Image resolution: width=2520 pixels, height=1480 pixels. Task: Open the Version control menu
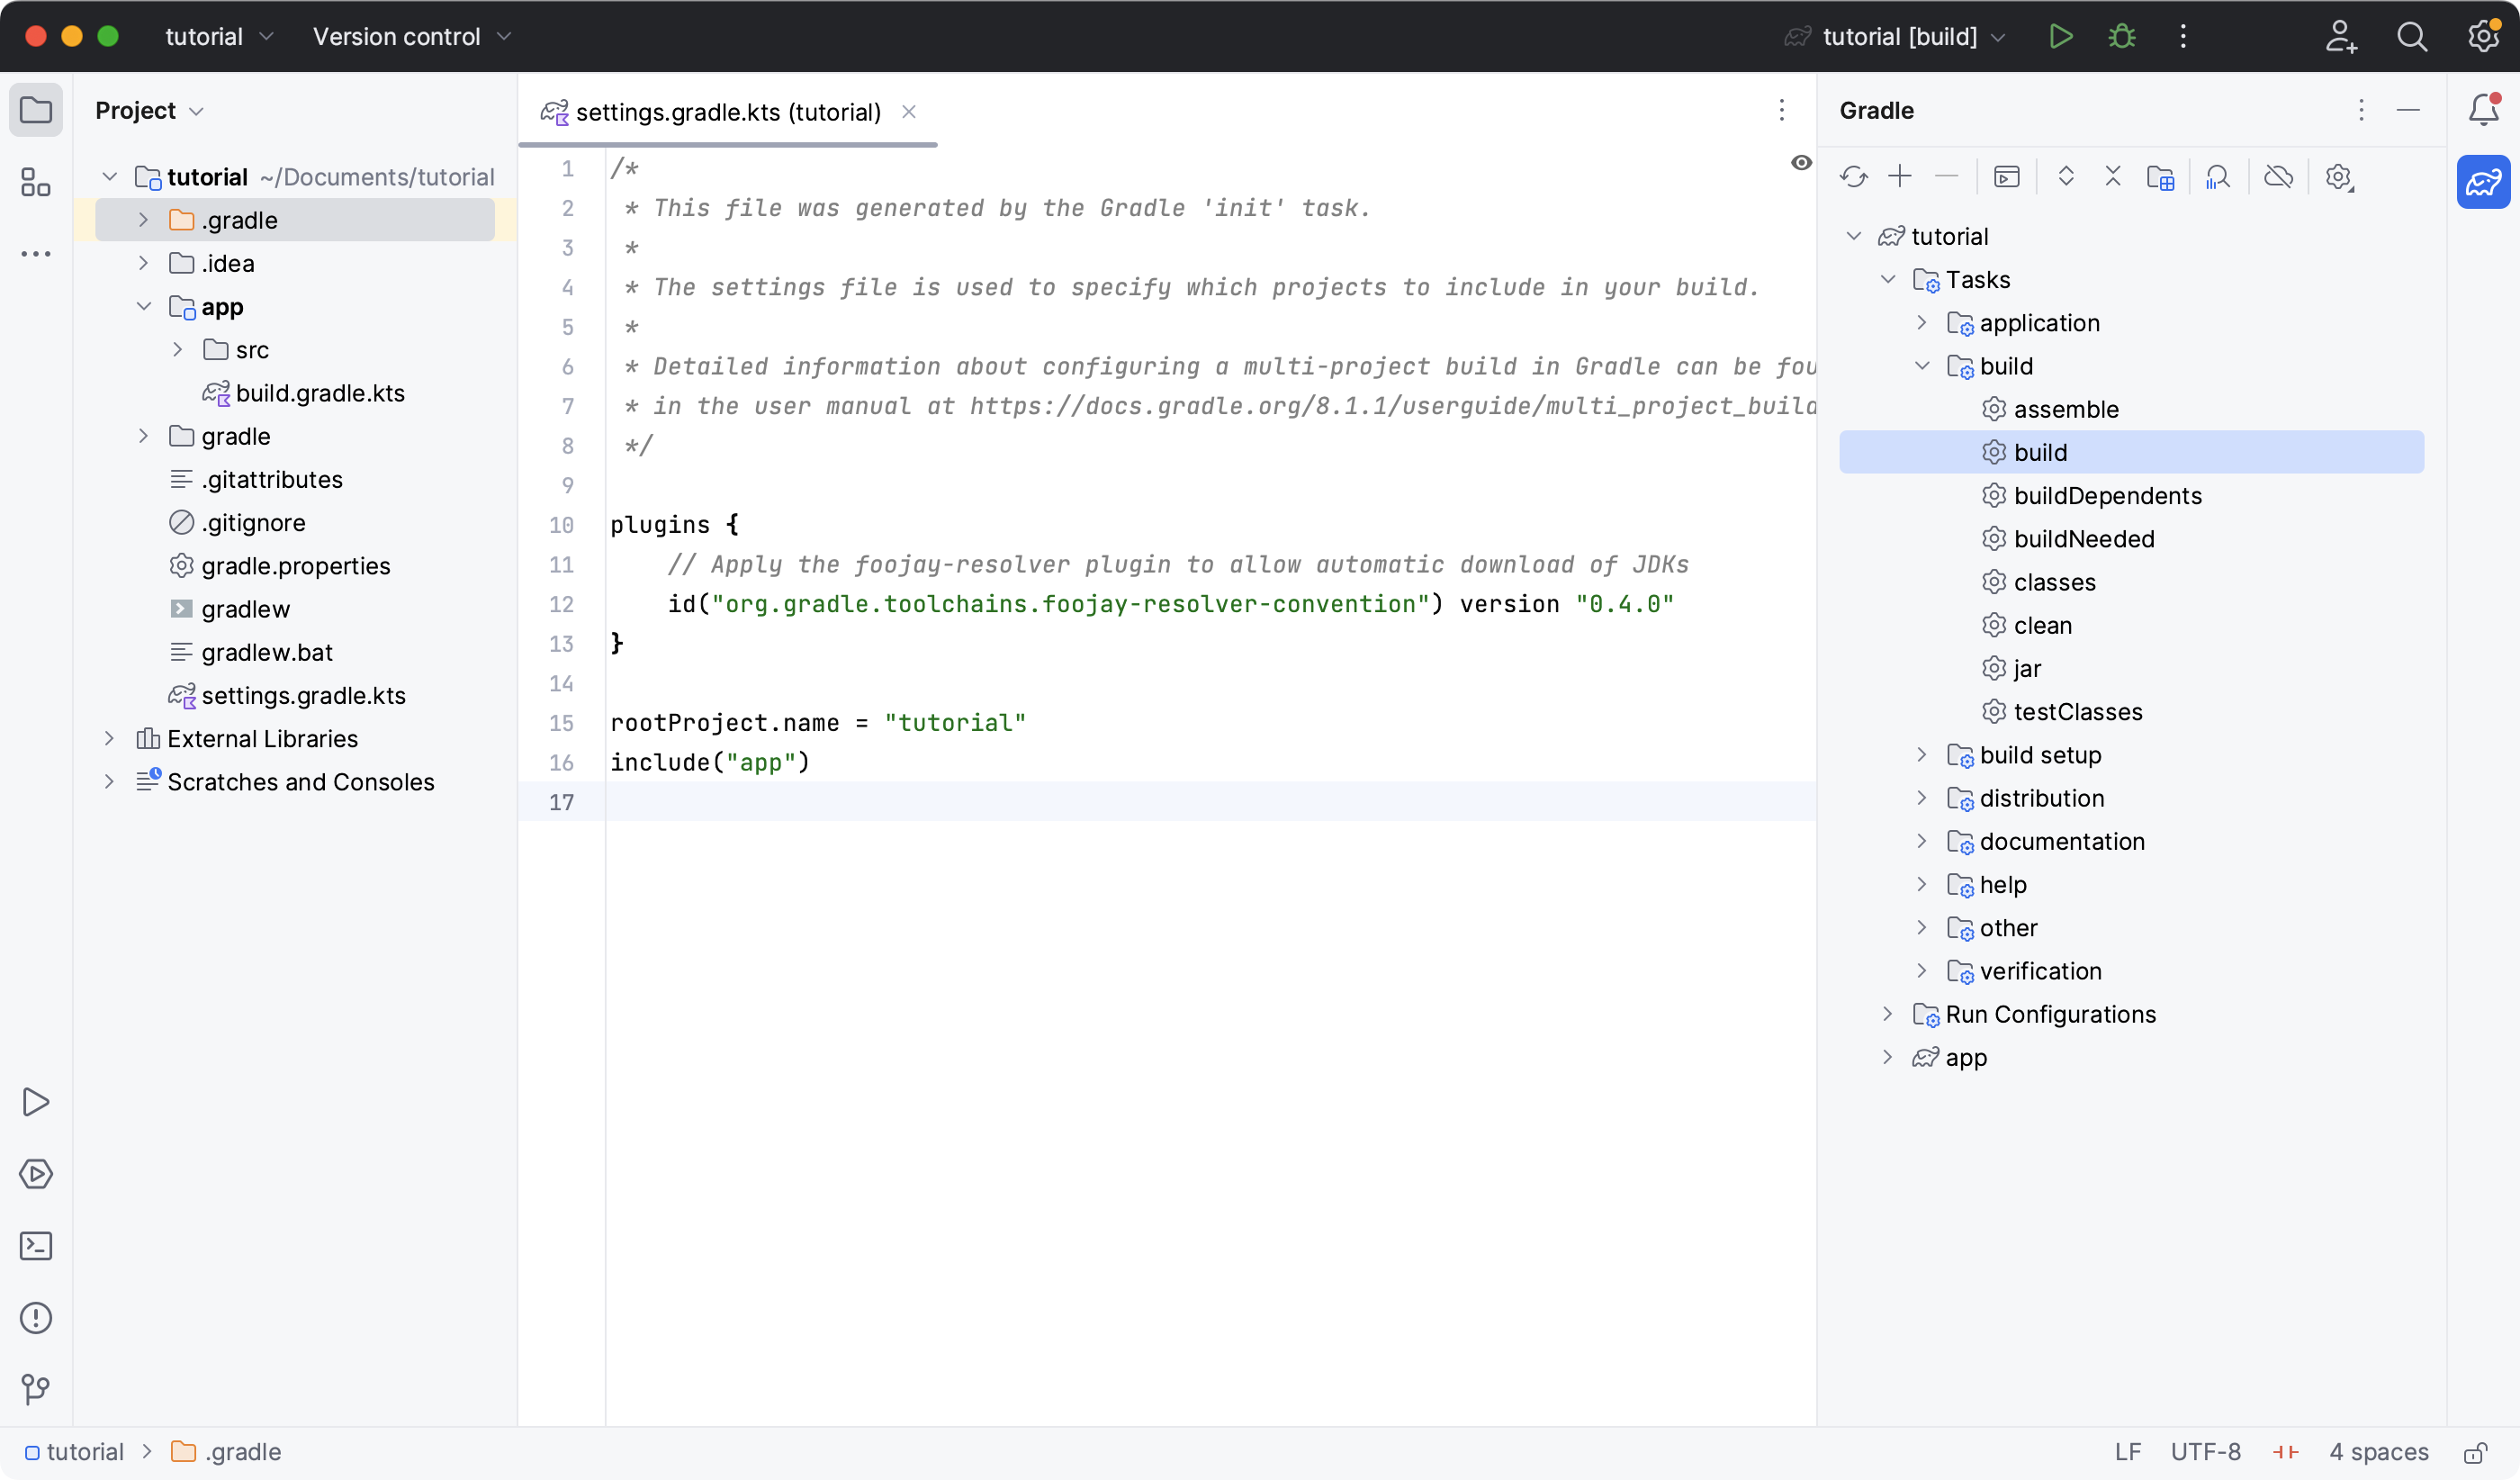click(411, 37)
